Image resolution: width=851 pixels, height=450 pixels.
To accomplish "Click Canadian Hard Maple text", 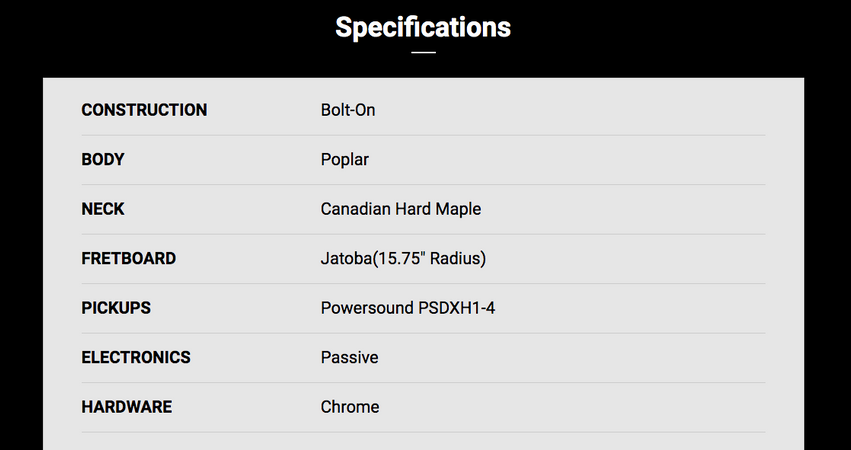I will (401, 210).
